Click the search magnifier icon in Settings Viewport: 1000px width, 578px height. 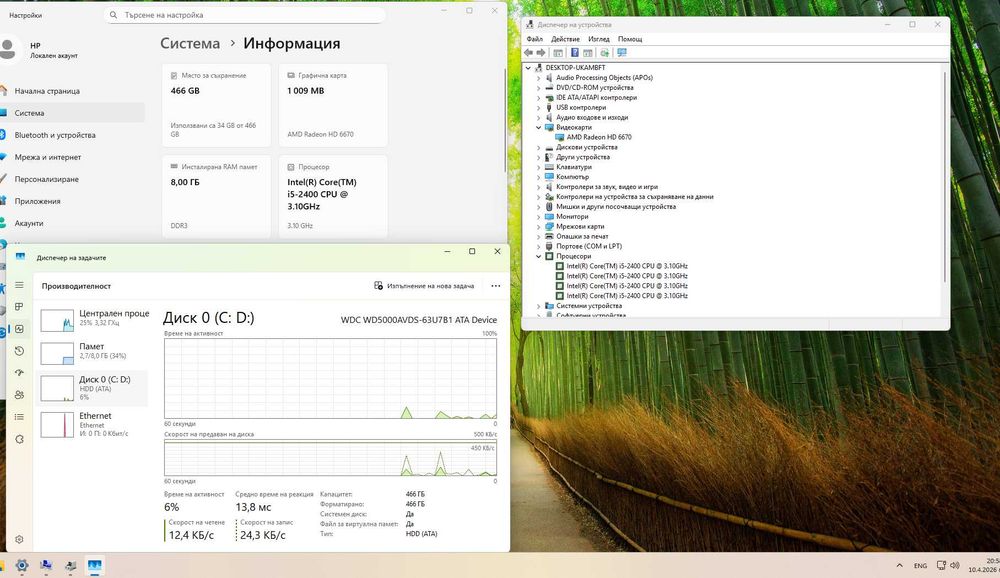114,15
